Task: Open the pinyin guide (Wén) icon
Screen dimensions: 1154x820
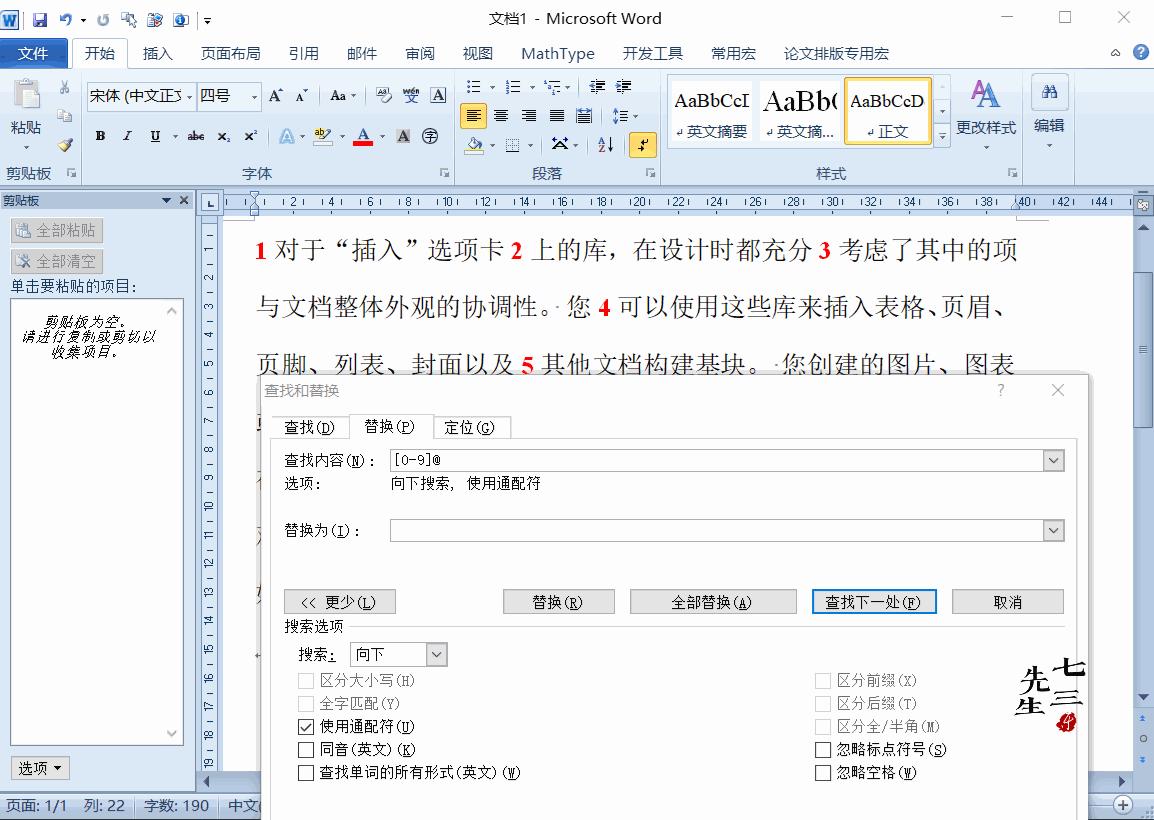Action: tap(412, 95)
